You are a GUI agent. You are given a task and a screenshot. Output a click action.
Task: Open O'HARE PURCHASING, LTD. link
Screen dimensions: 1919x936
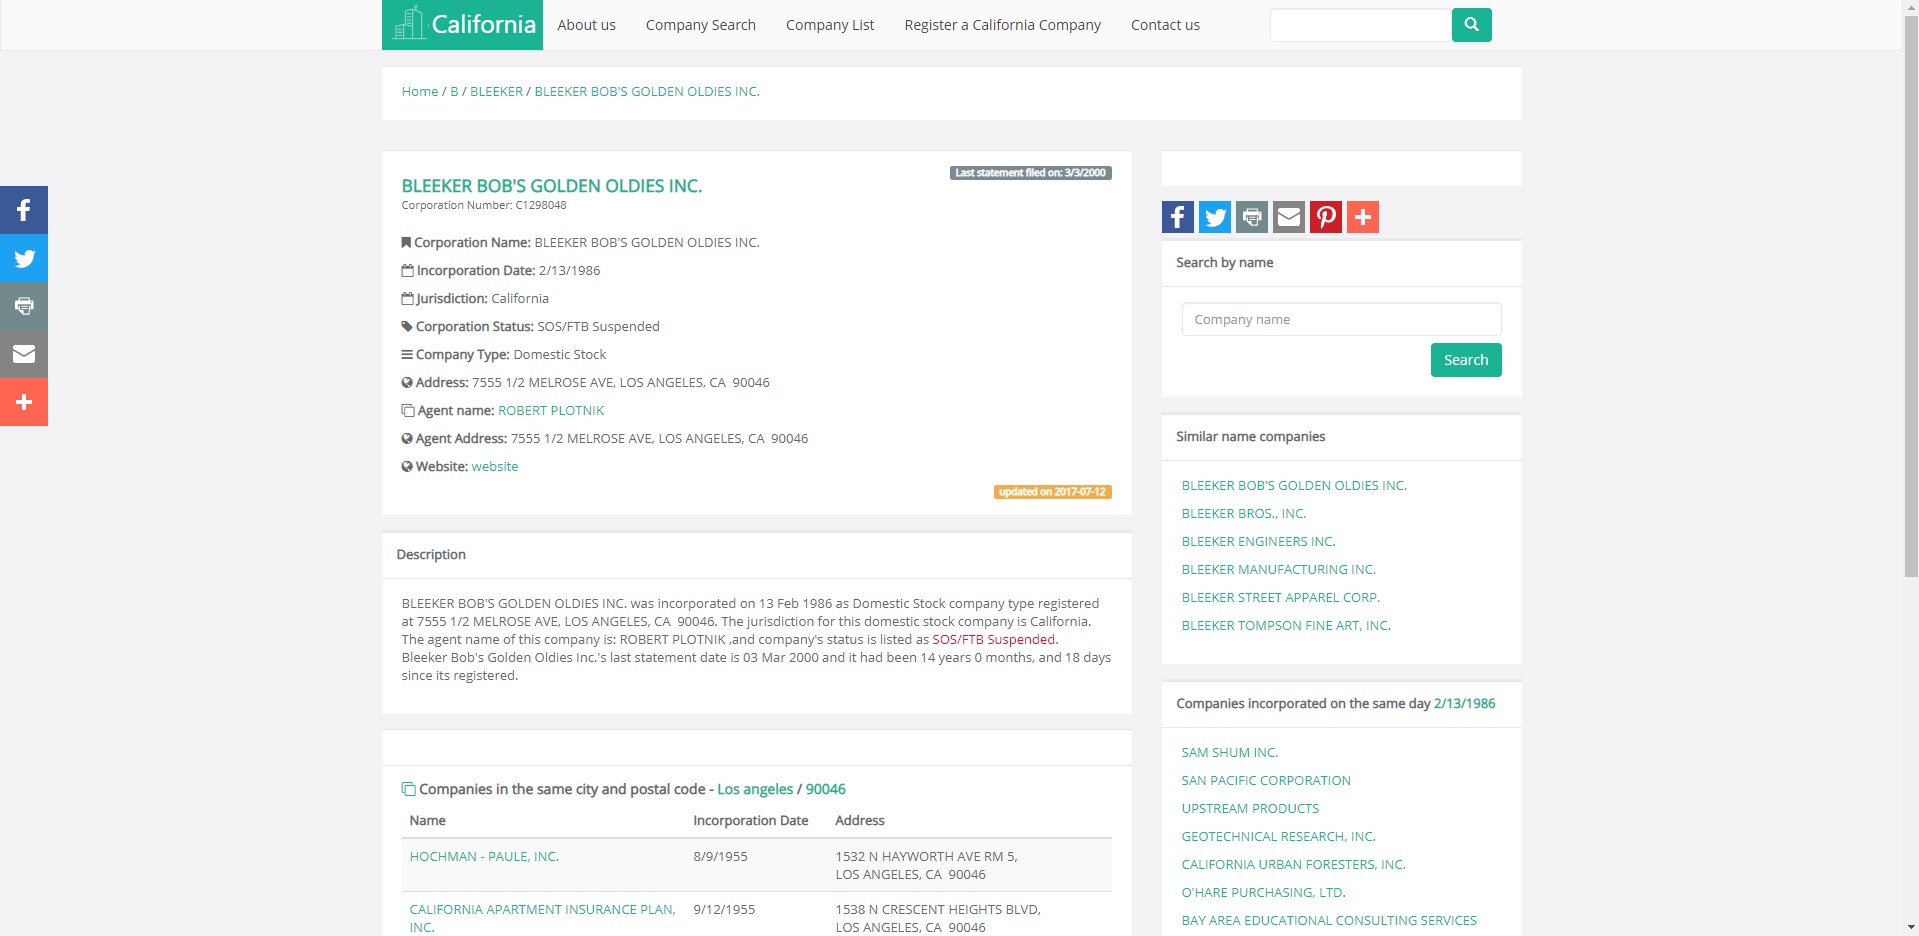[1264, 892]
